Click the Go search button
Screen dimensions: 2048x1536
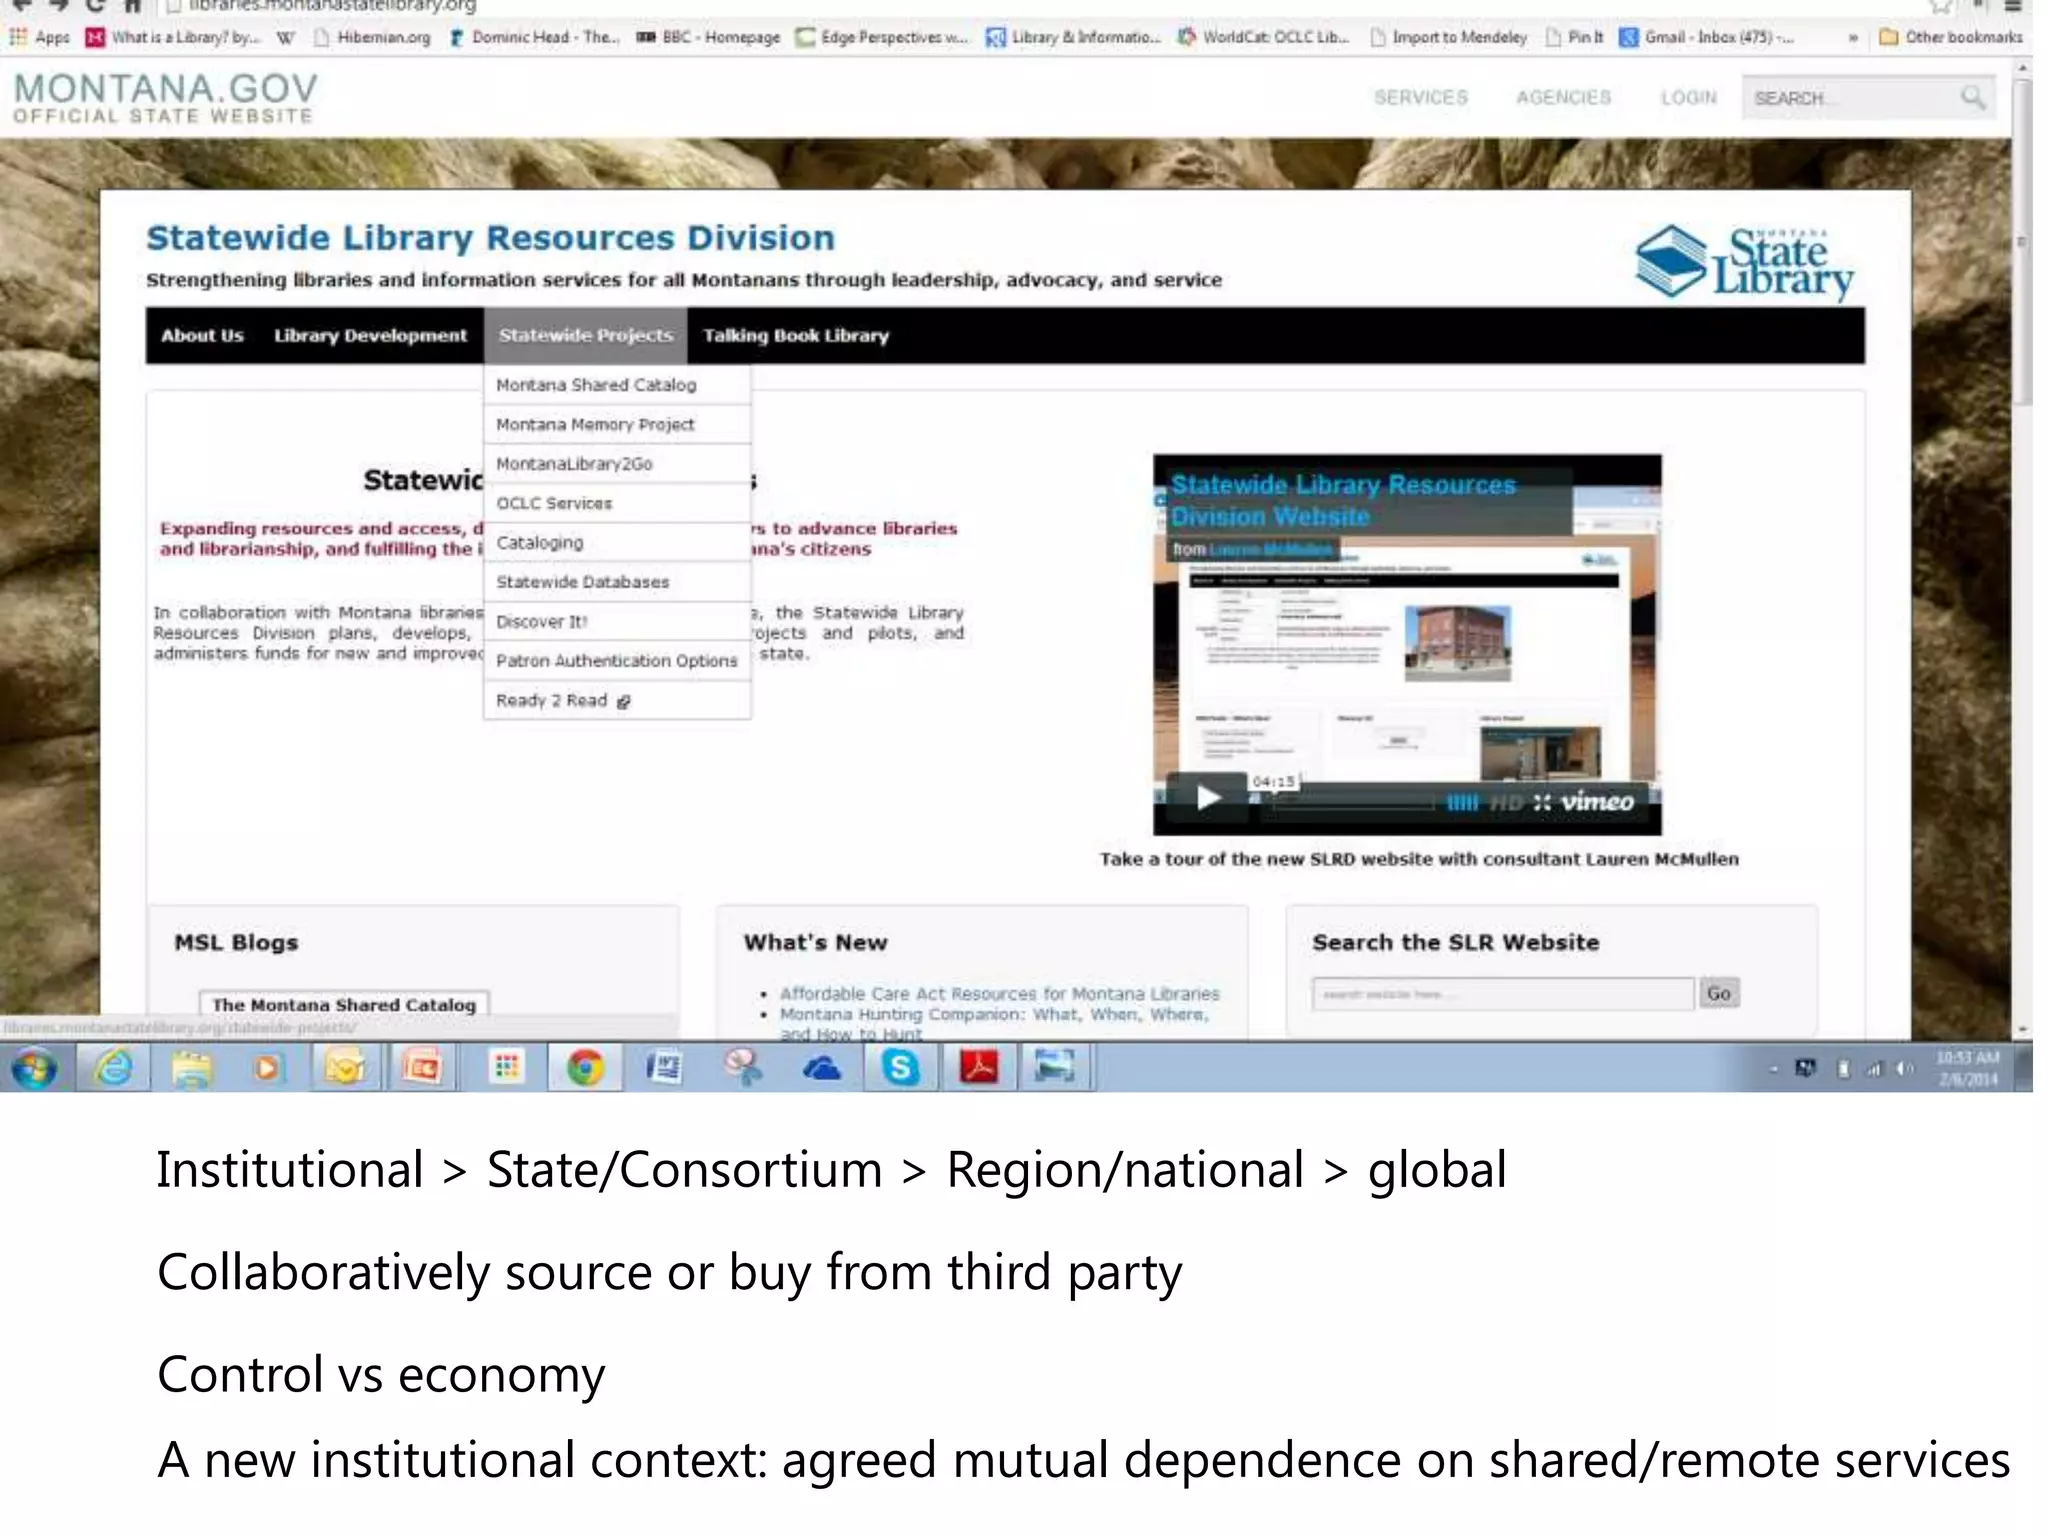[1719, 993]
